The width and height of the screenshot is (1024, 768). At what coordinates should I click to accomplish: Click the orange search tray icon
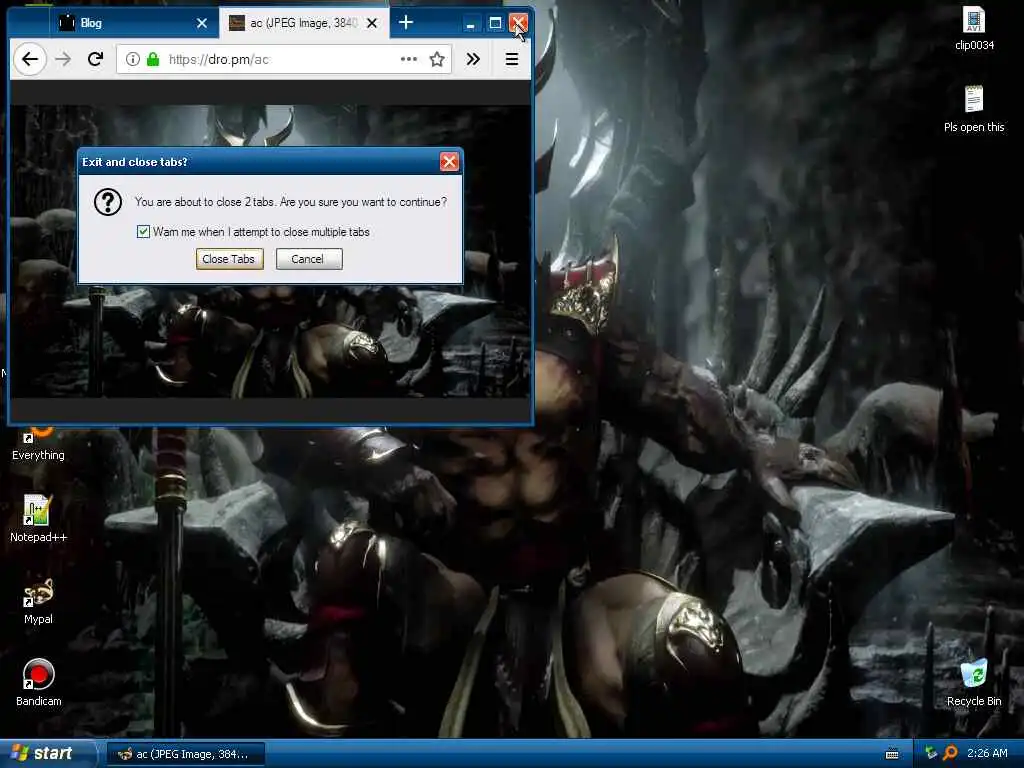coord(950,753)
